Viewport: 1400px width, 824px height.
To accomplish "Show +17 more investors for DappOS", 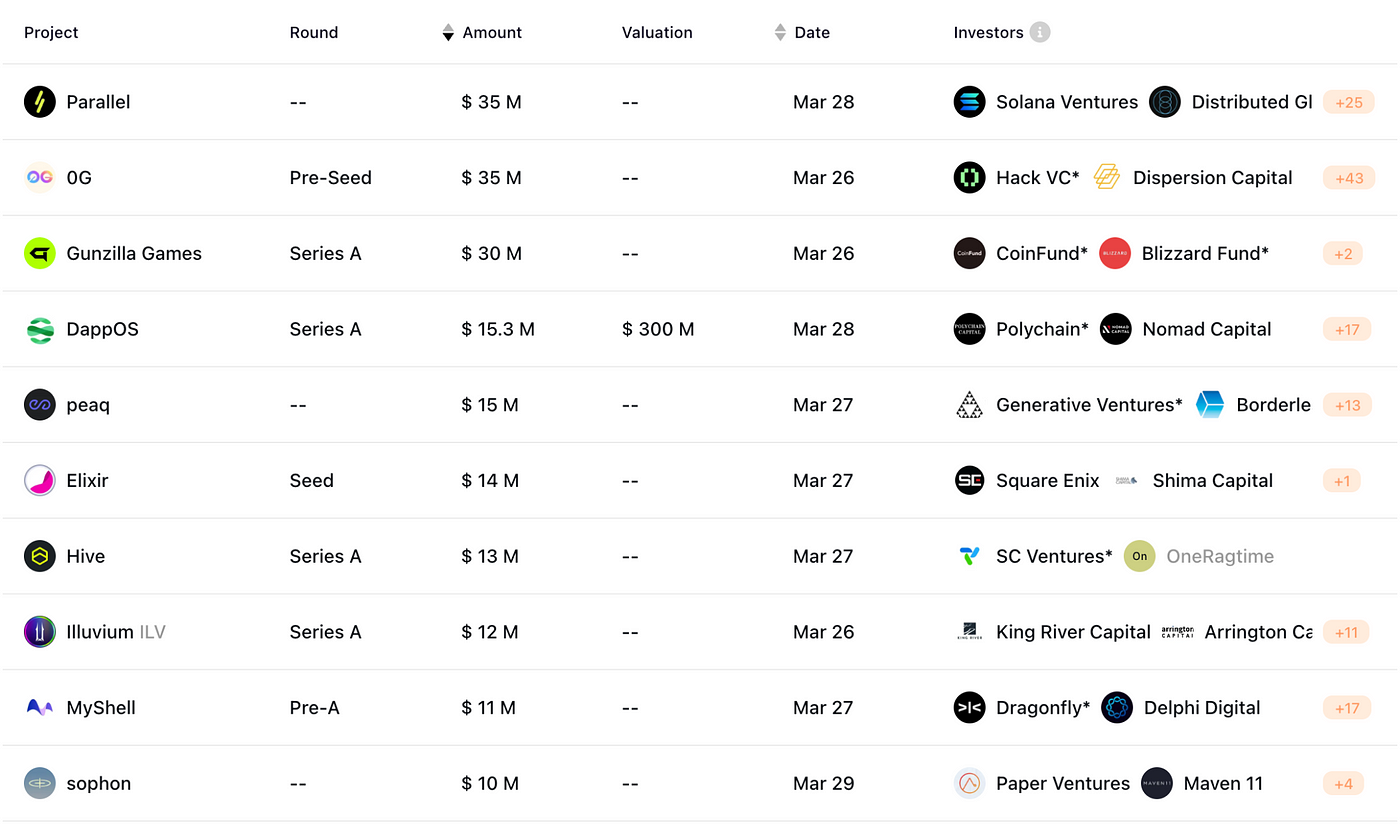I will pyautogui.click(x=1347, y=329).
